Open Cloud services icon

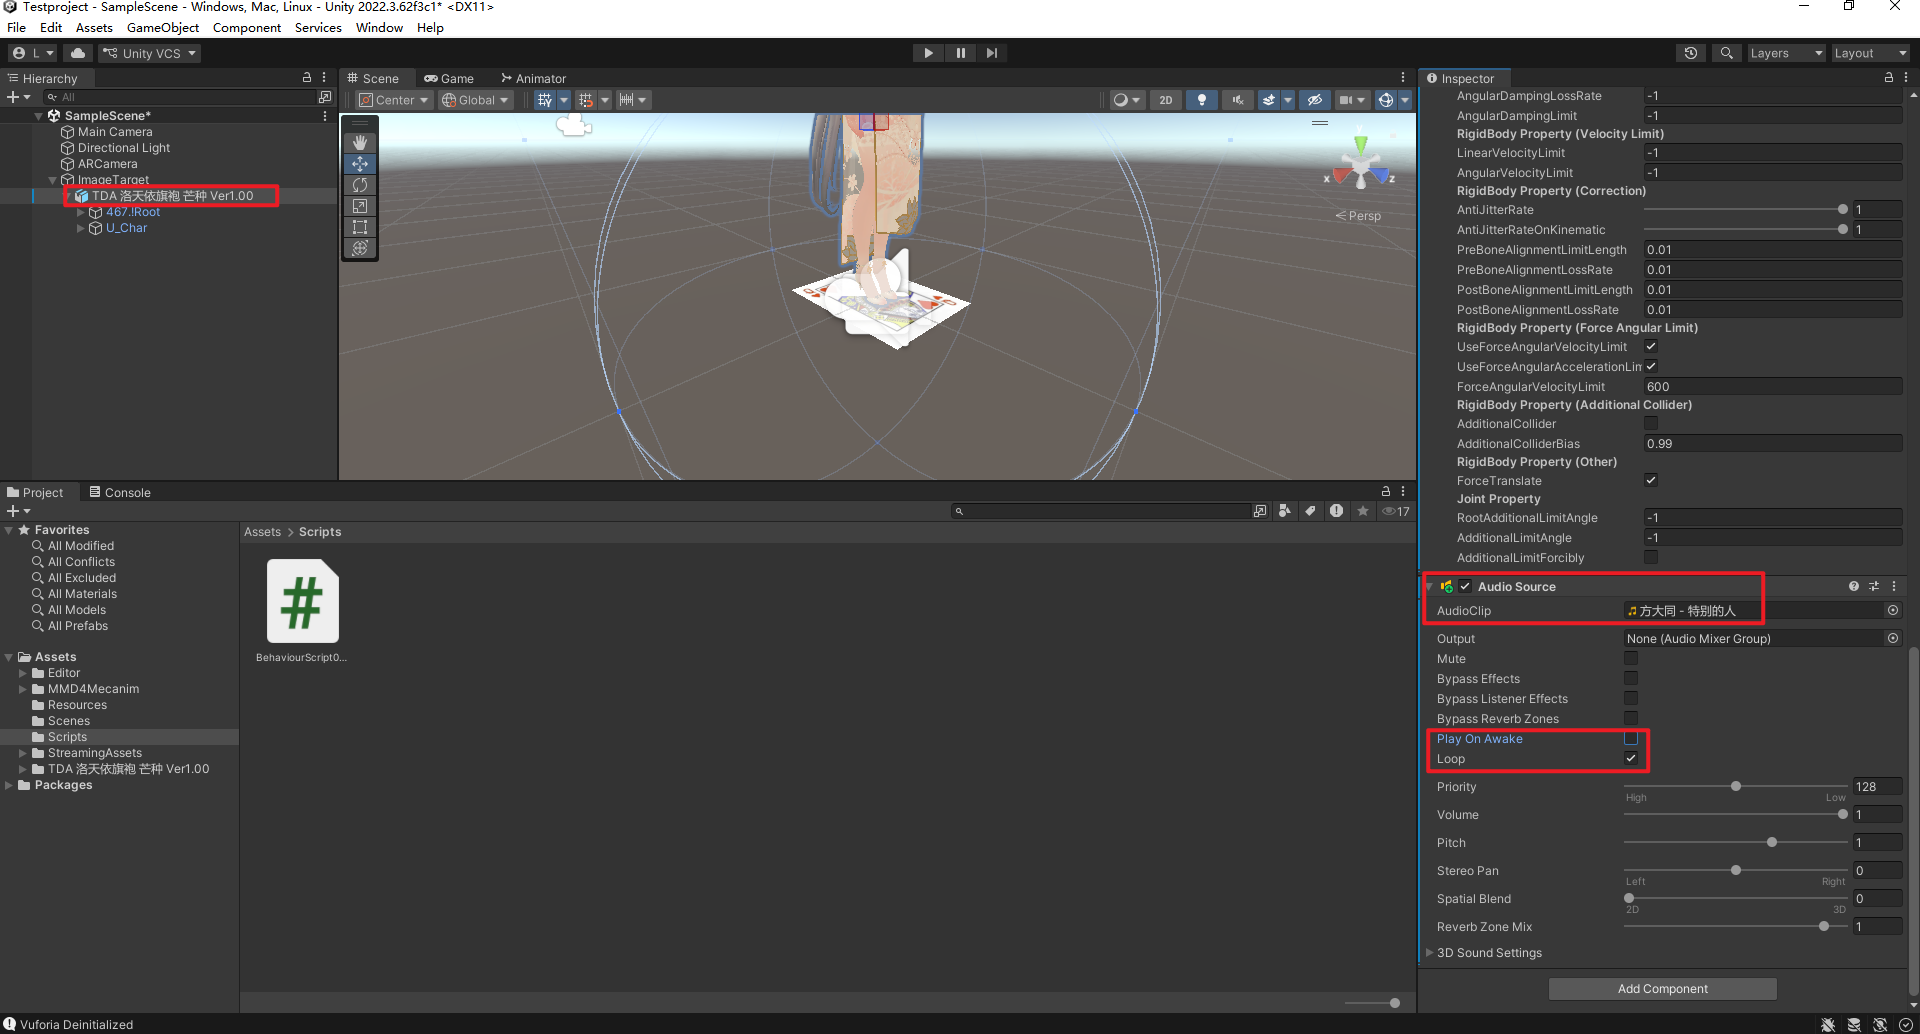78,53
